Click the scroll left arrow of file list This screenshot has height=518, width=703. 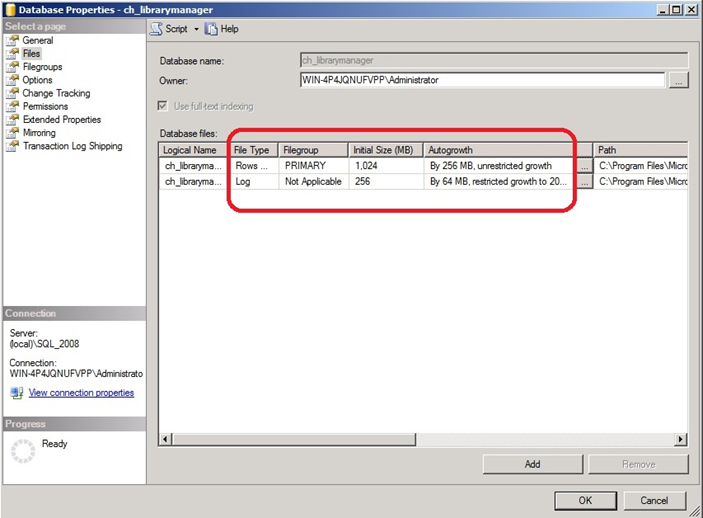(x=165, y=440)
